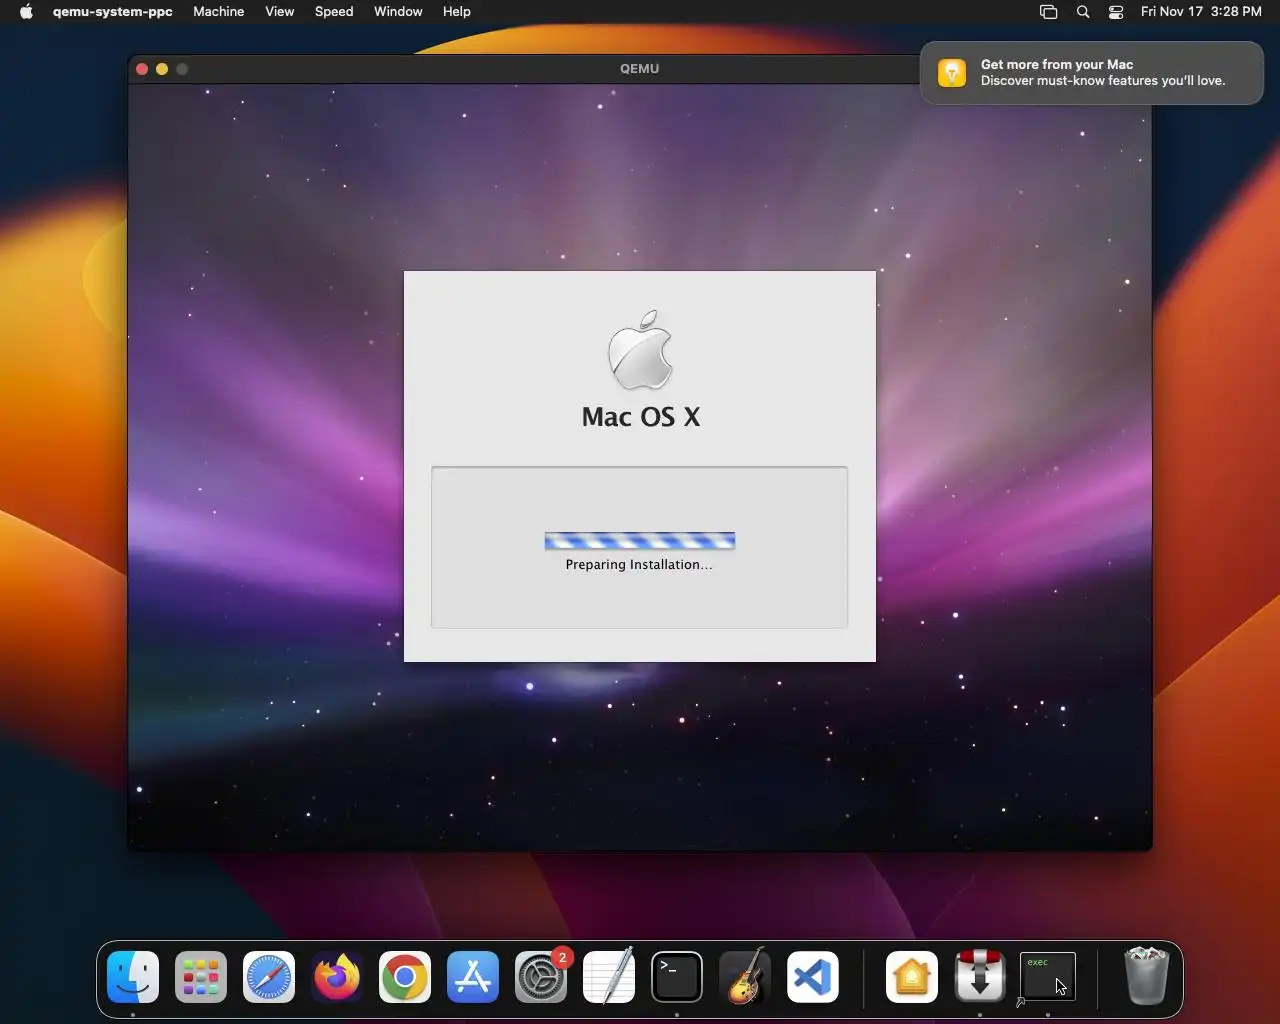Open Control Center in menu bar
Image resolution: width=1280 pixels, height=1024 pixels.
click(1116, 12)
